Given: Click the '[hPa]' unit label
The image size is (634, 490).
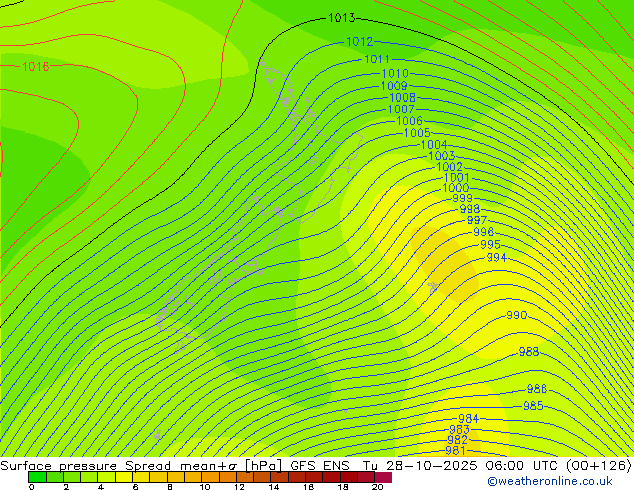Looking at the screenshot, I should coord(264,466).
